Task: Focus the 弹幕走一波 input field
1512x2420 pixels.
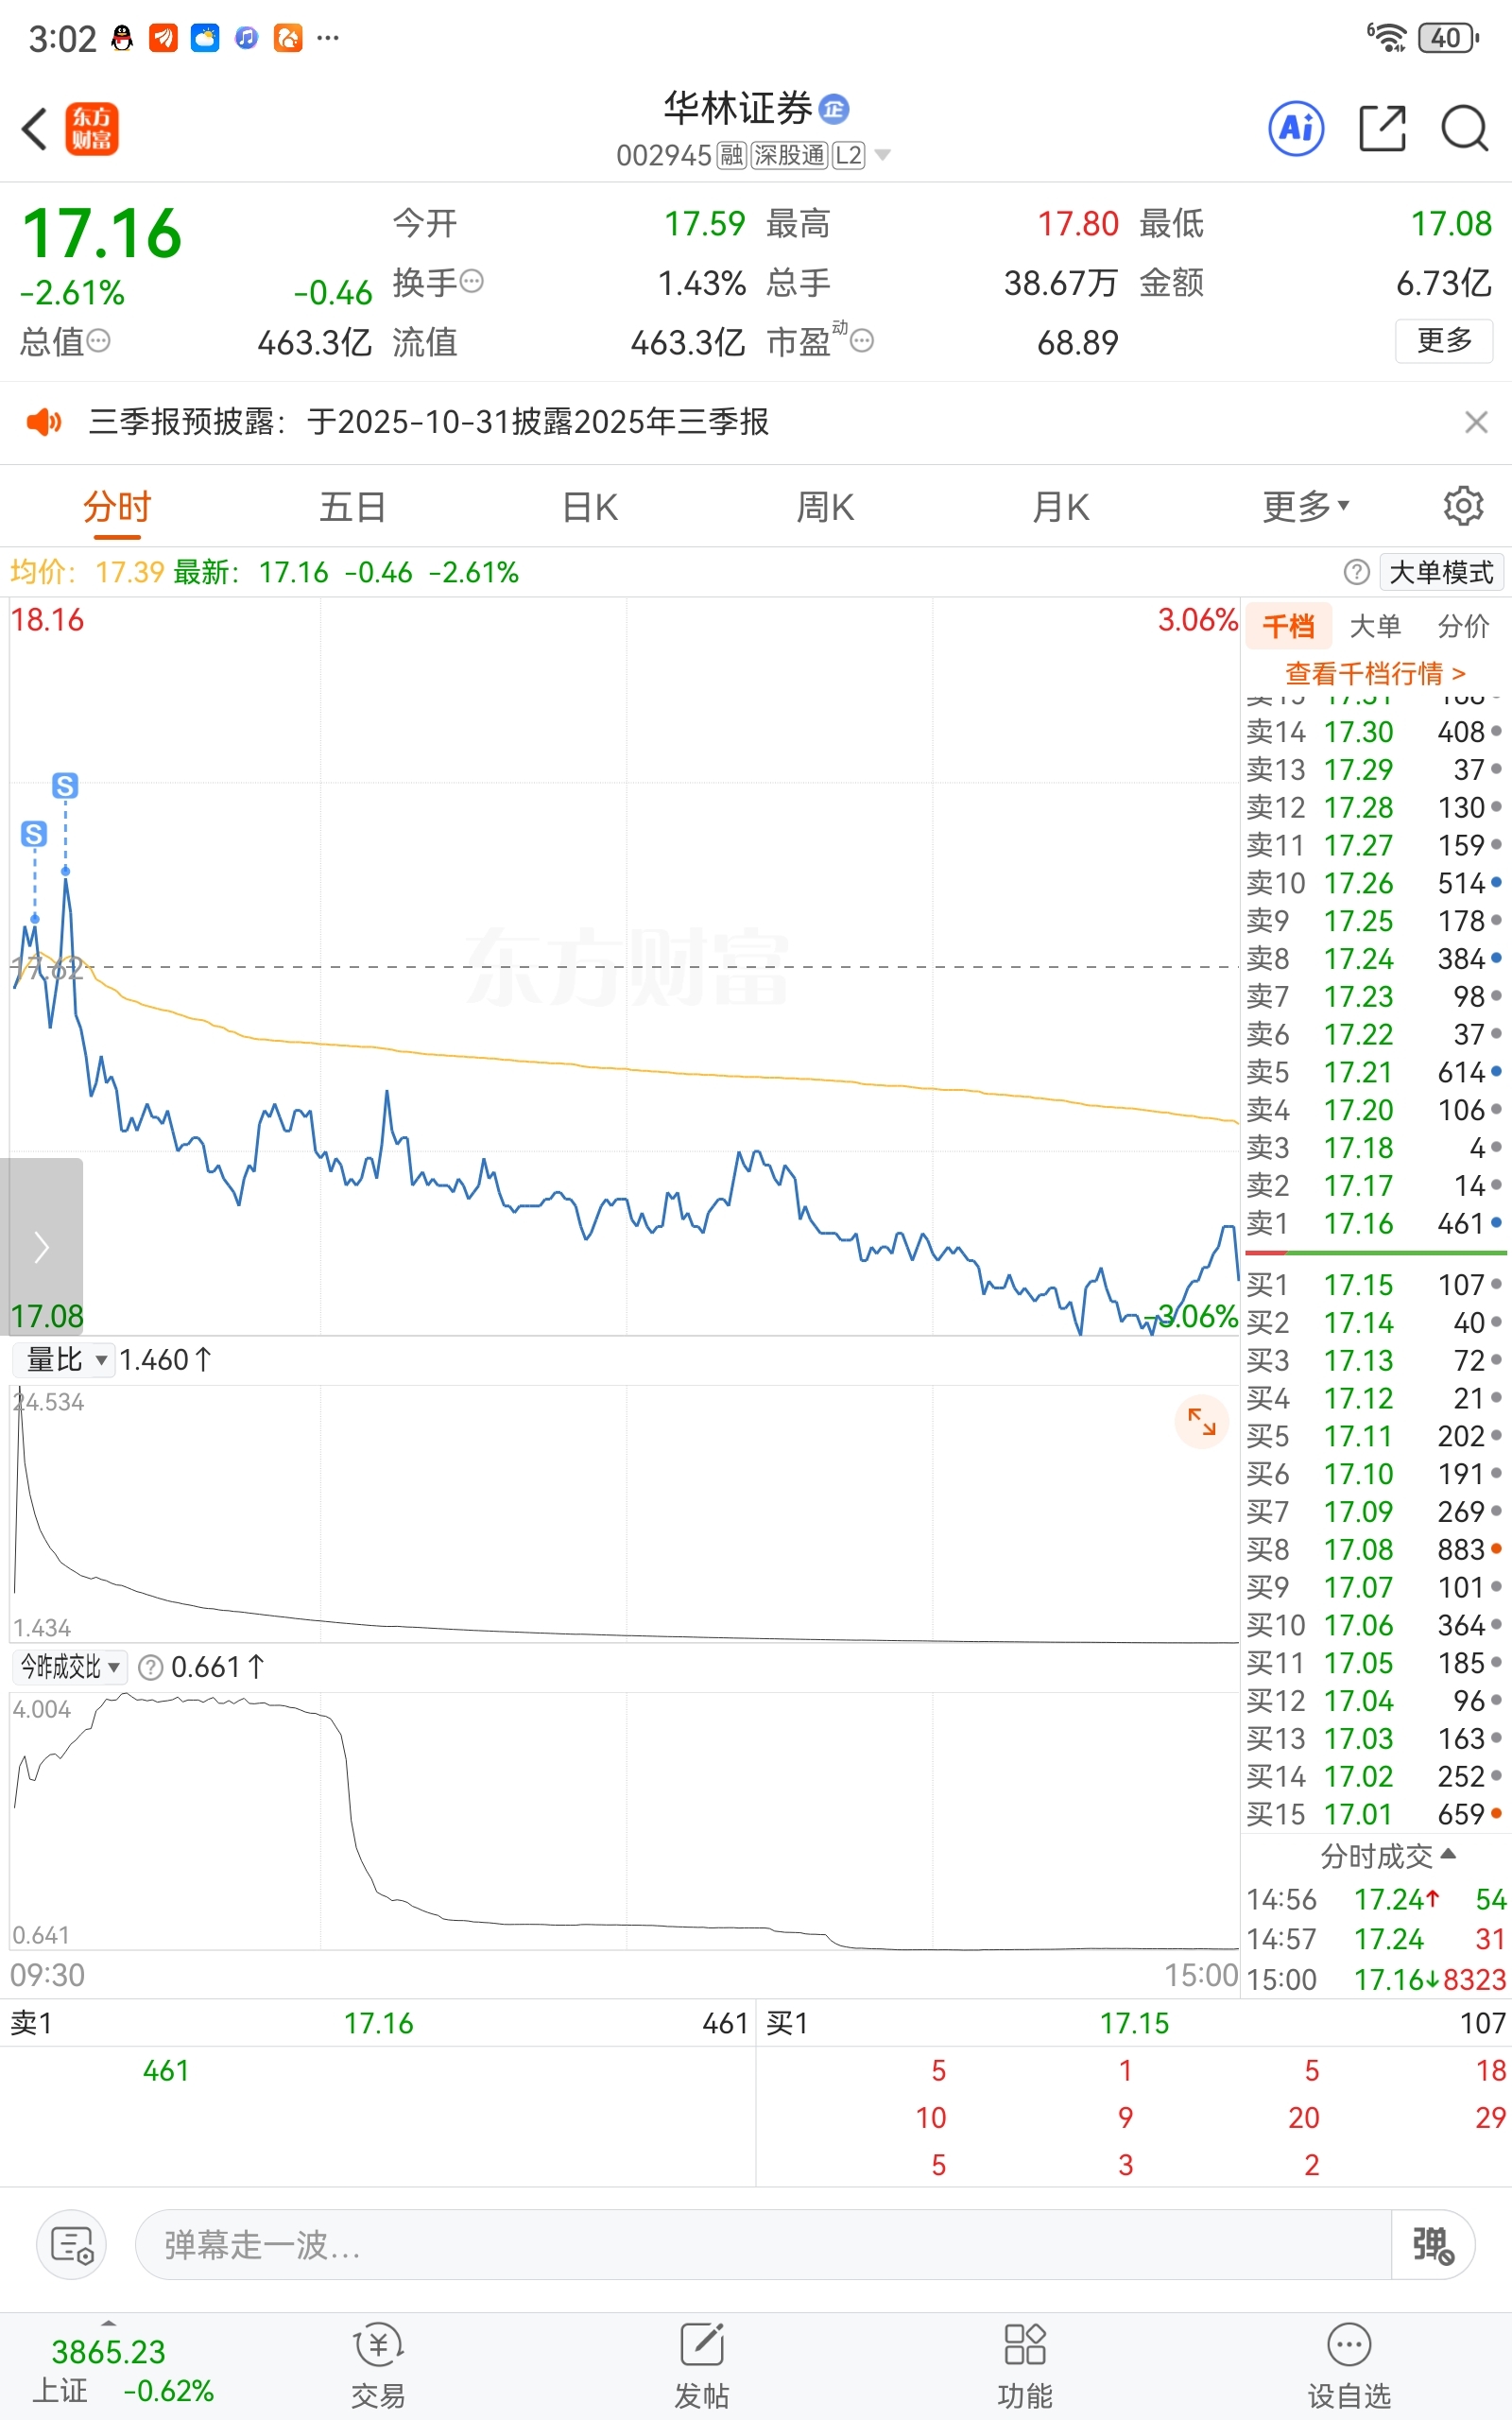Action: pos(763,2245)
